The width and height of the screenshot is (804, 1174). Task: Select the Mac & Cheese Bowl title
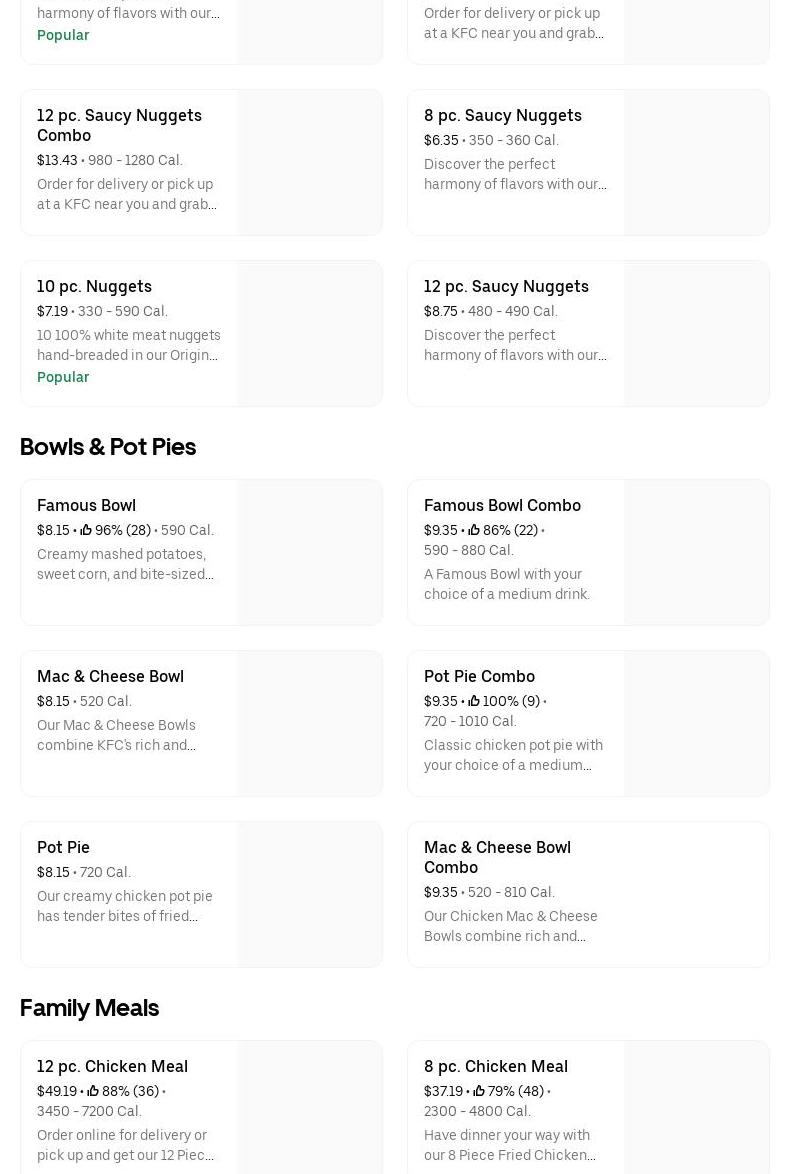pos(110,676)
